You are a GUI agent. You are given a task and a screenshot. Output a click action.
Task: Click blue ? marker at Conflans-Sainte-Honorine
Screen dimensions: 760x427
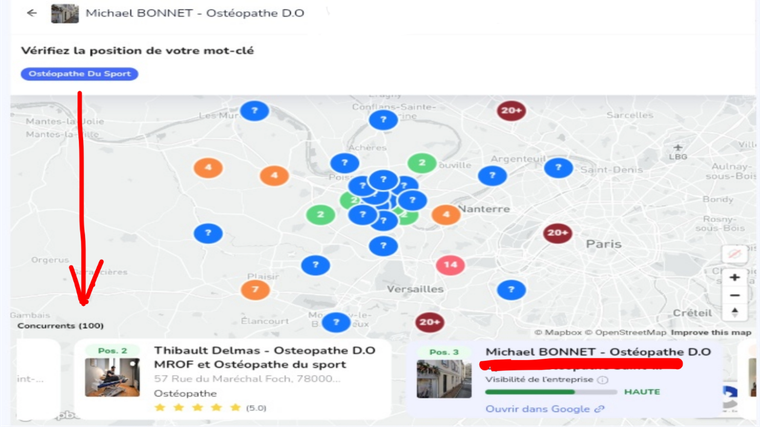(383, 119)
